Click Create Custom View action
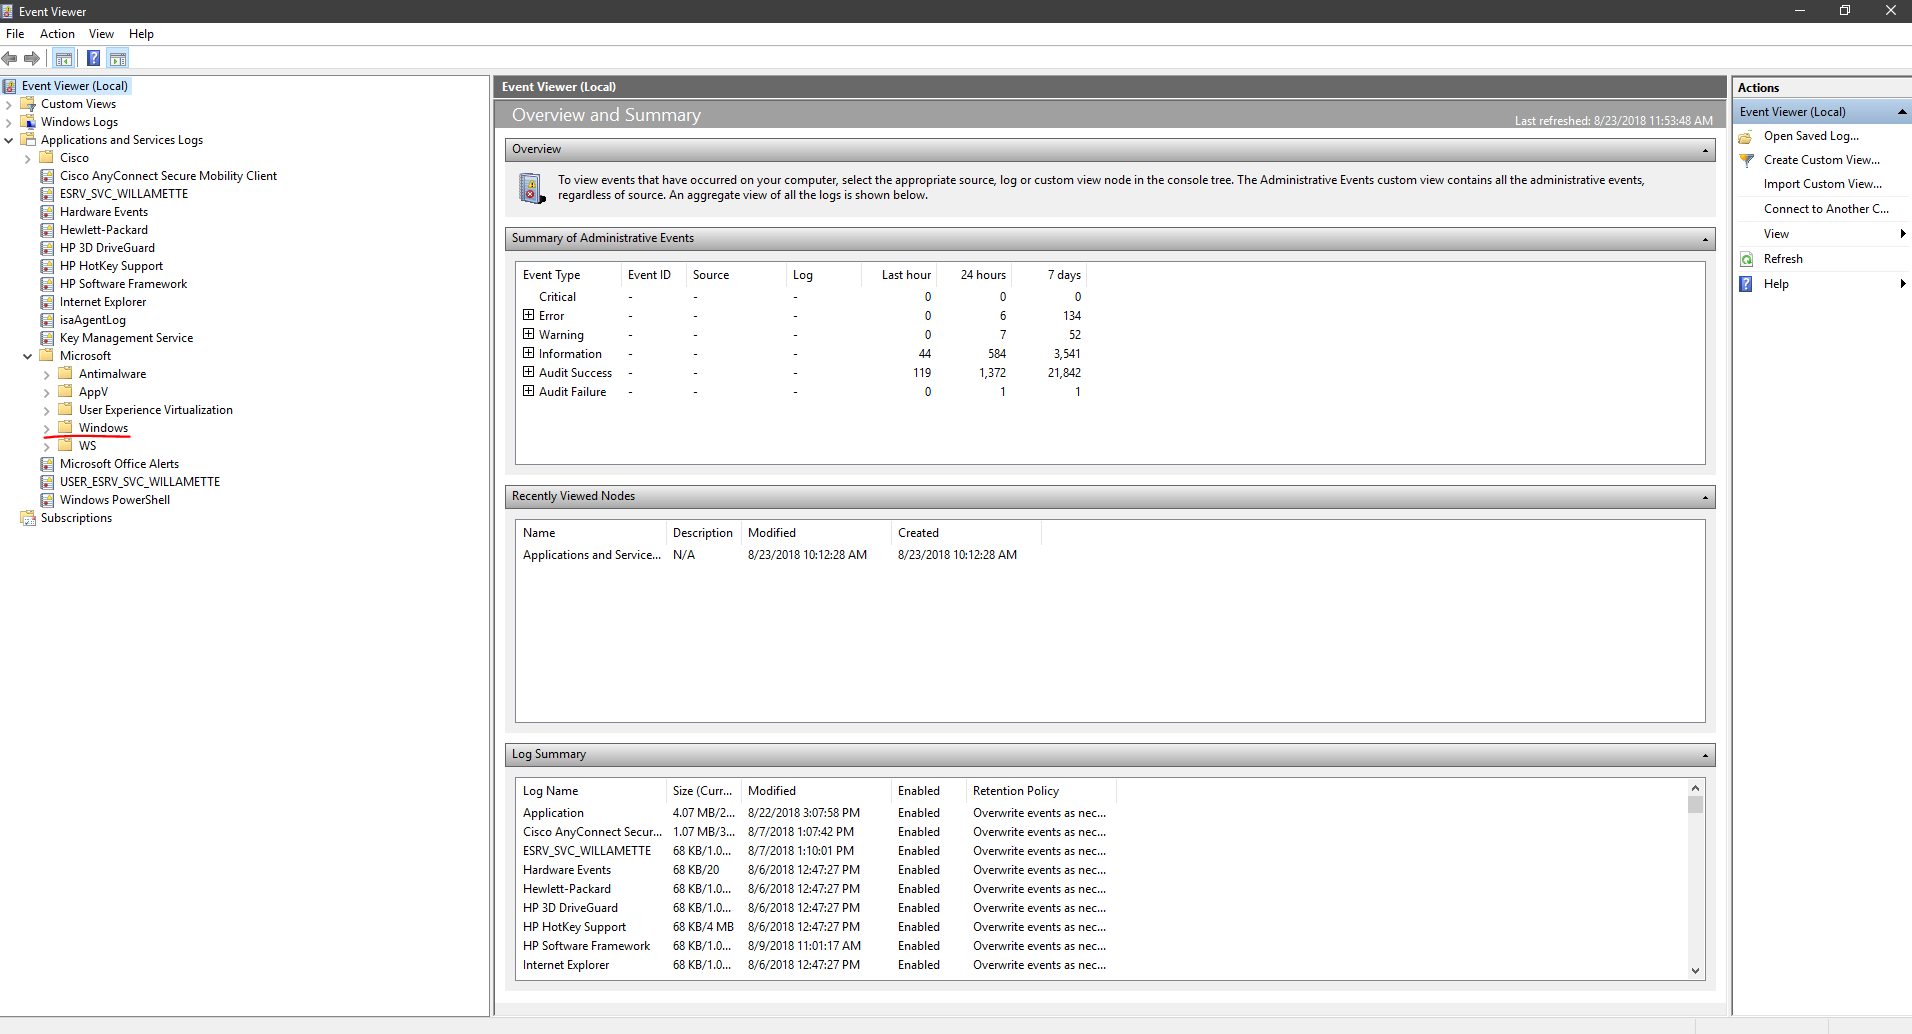 [1823, 160]
